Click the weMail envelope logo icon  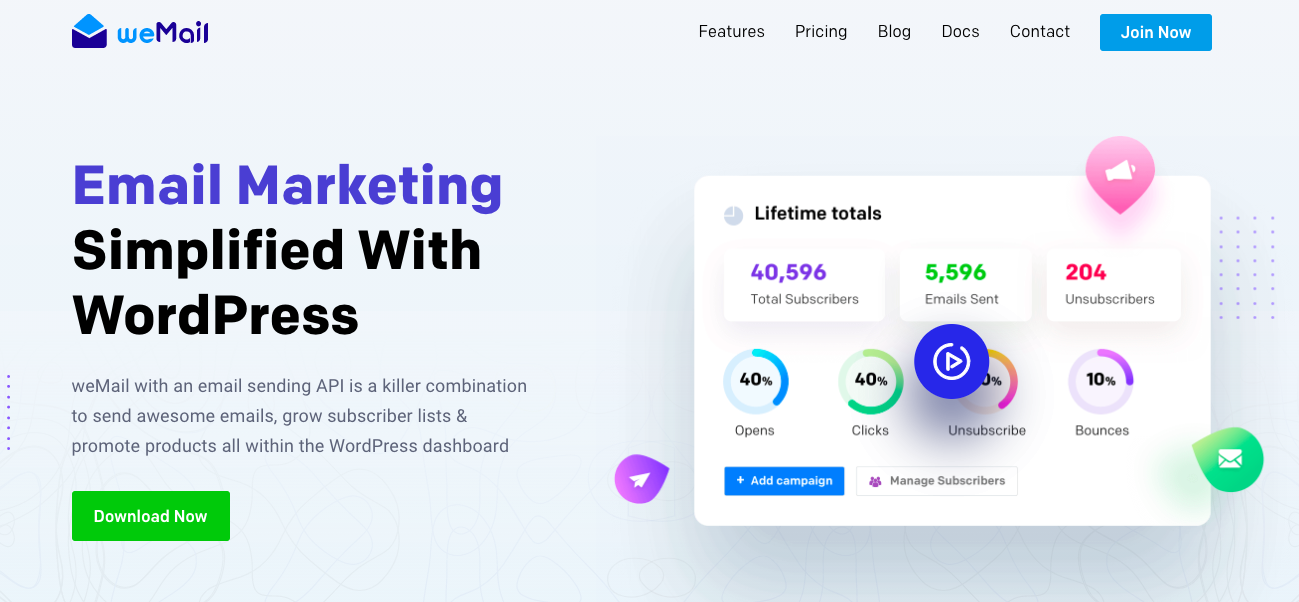click(x=89, y=31)
